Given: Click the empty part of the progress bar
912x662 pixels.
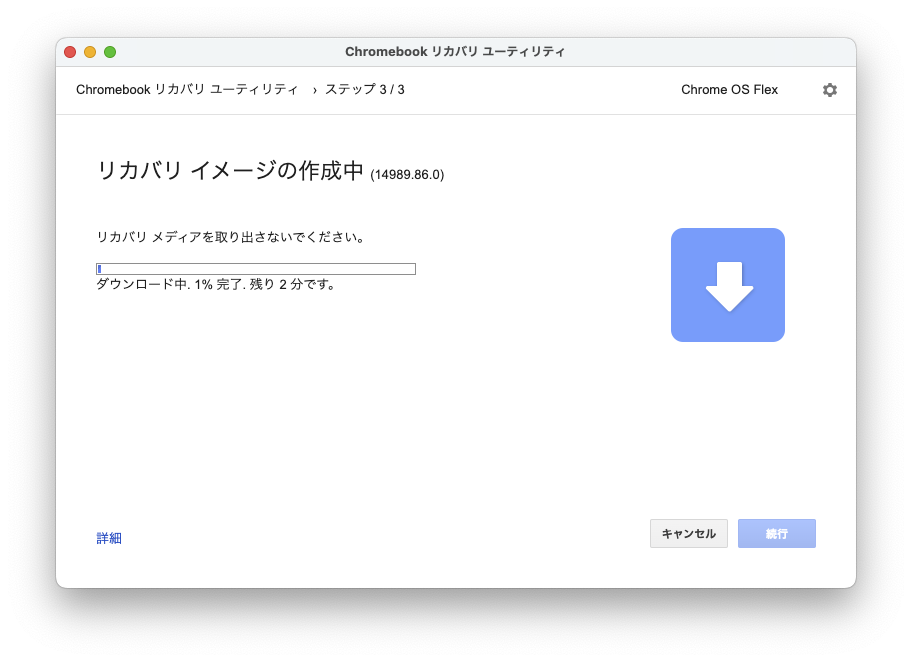Looking at the screenshot, I should click(x=260, y=269).
